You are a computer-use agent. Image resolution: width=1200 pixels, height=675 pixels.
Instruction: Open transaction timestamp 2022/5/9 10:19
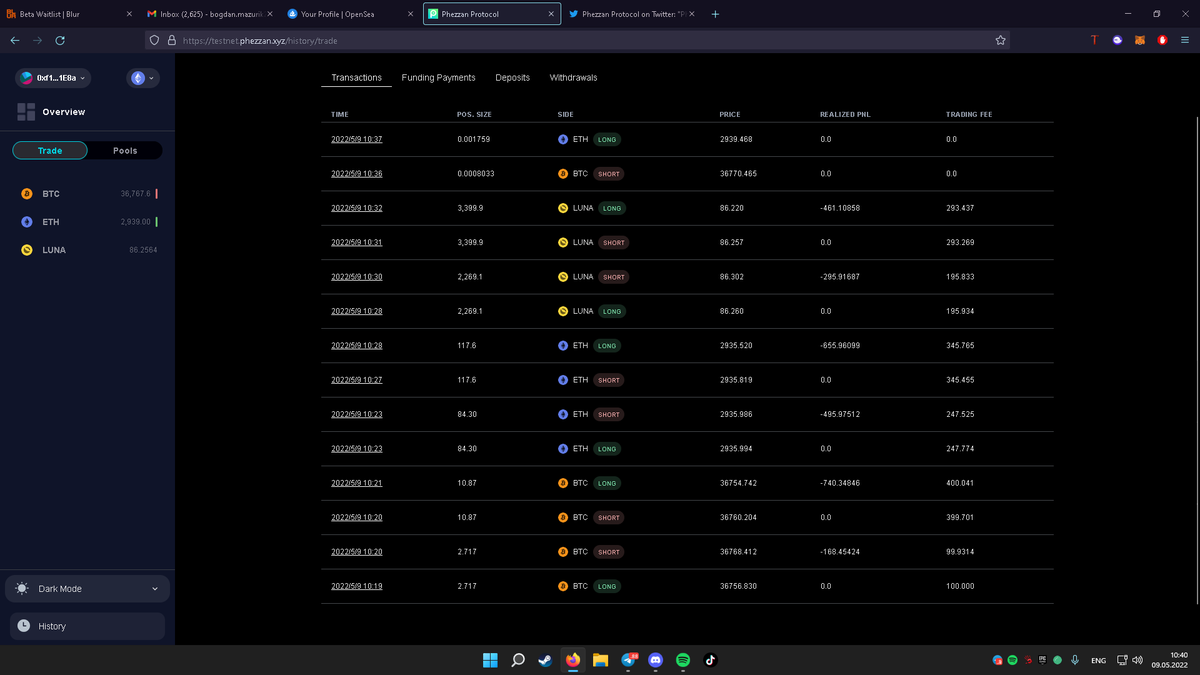click(357, 586)
